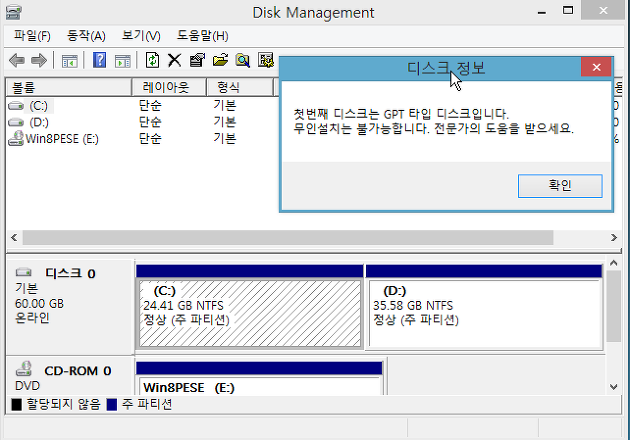
Task: Click the Forward arrow toolbar icon
Action: coord(39,61)
